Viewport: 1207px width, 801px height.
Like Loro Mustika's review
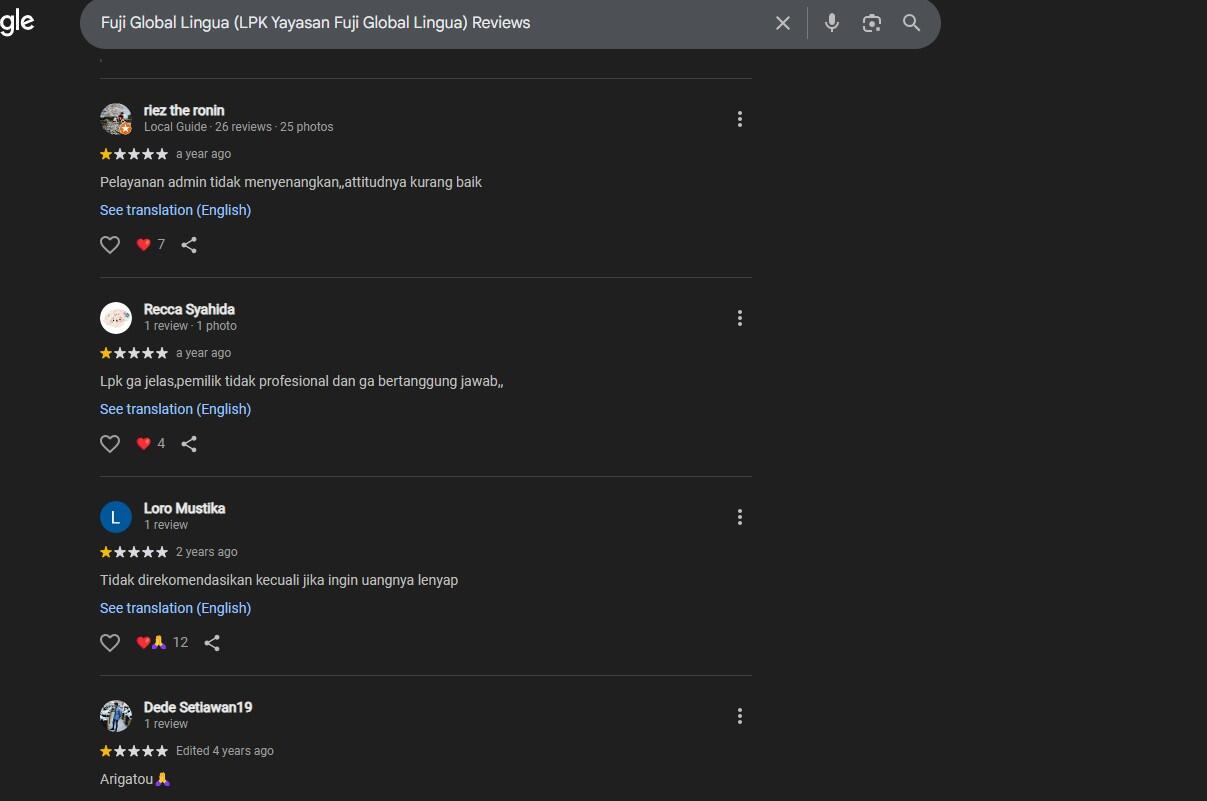110,643
